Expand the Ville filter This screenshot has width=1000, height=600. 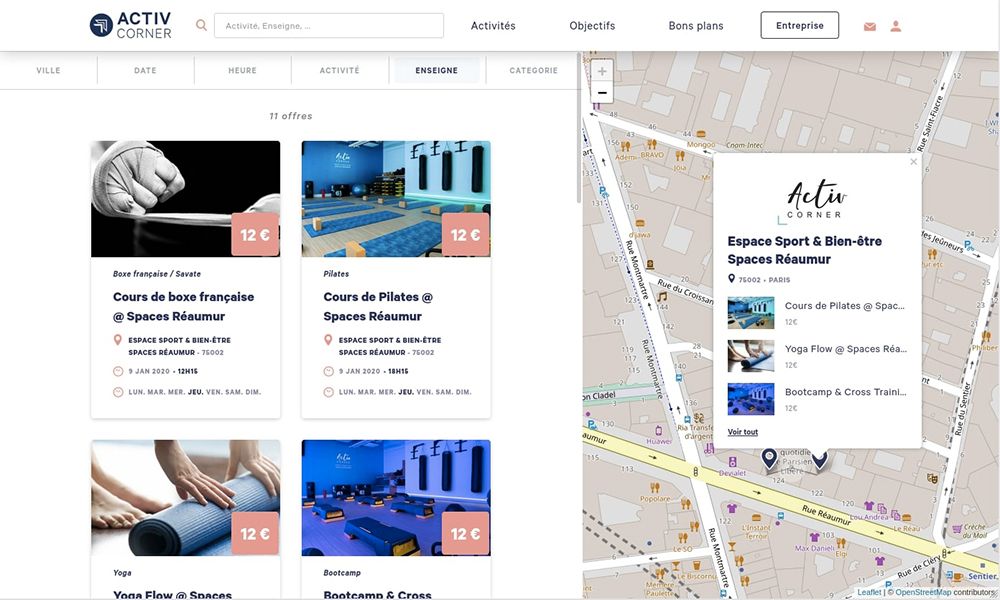click(x=48, y=71)
